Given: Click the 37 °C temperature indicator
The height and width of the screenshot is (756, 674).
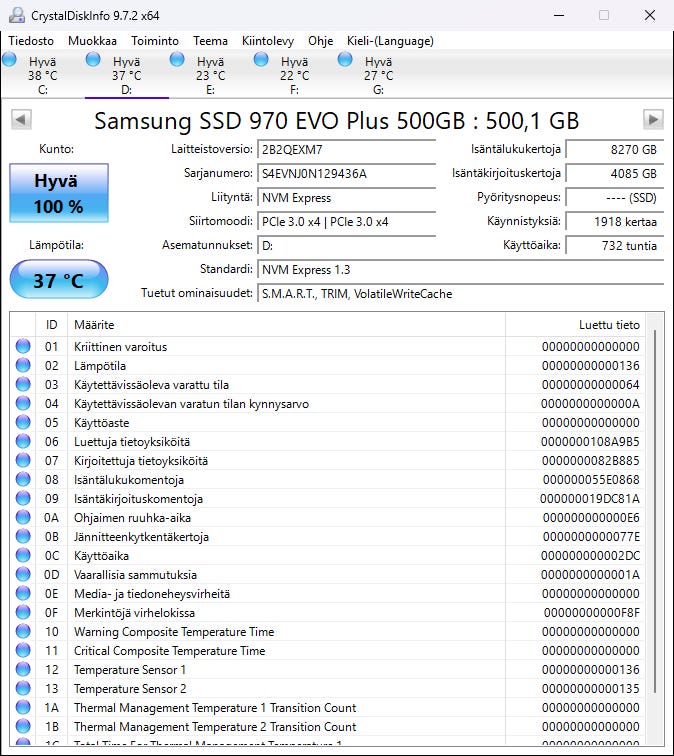Looking at the screenshot, I should point(58,280).
